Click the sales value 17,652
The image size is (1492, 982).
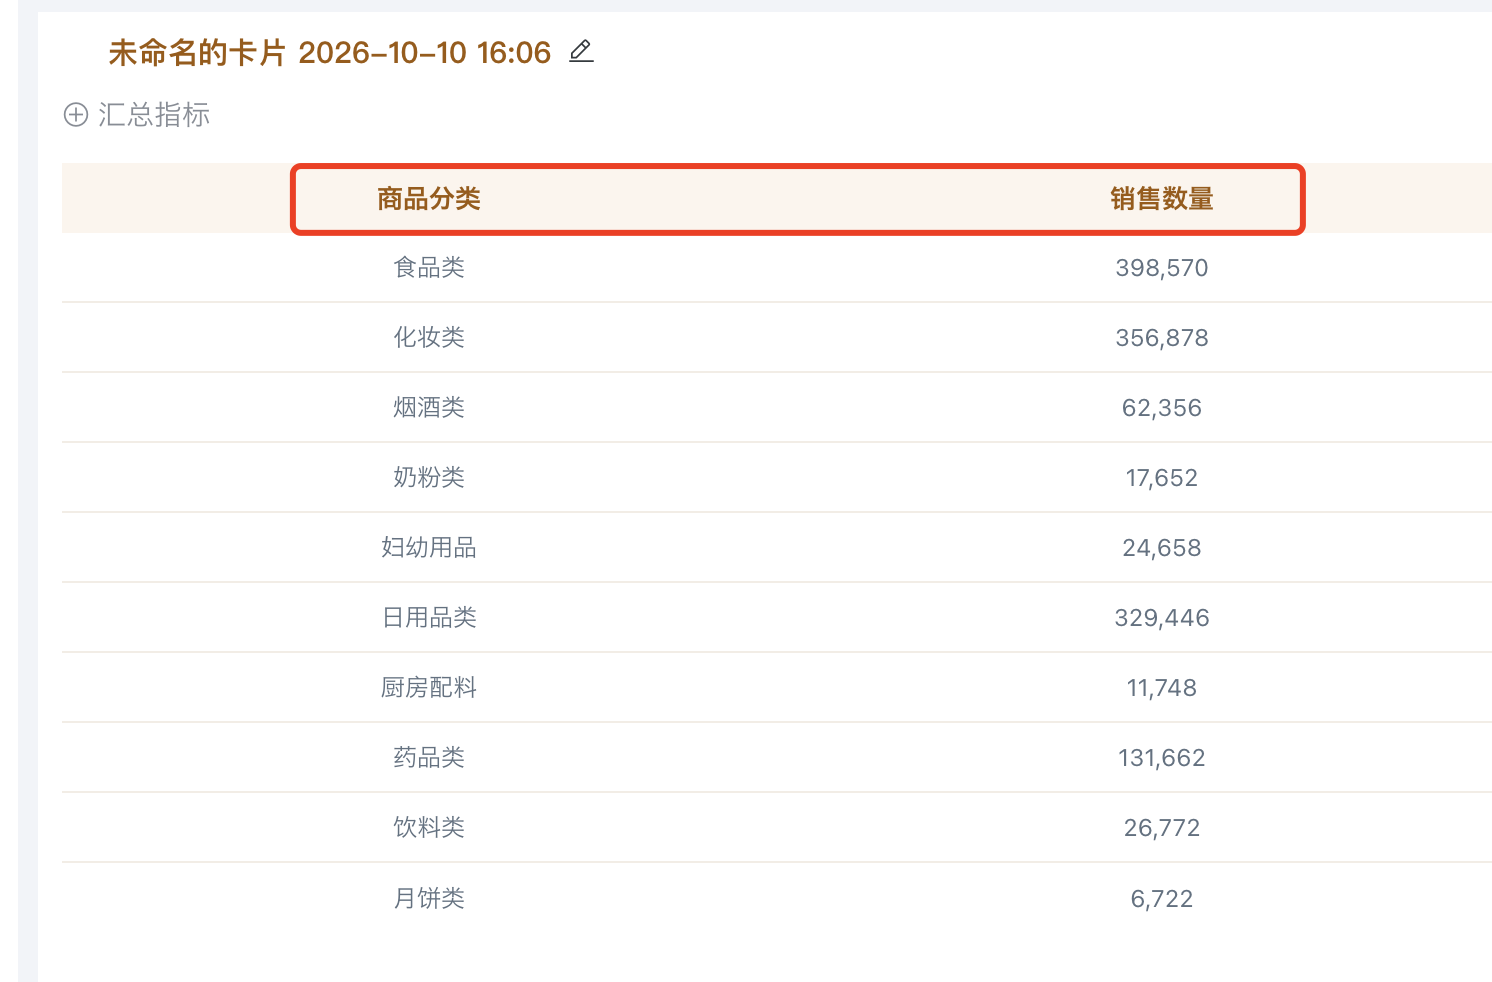click(1162, 478)
